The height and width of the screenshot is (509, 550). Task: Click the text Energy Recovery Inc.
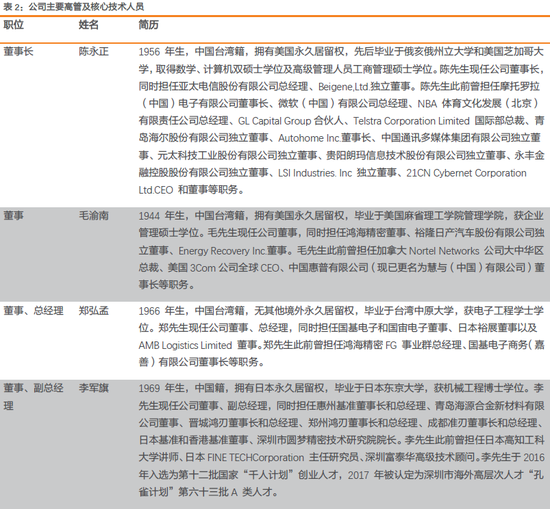tap(222, 251)
